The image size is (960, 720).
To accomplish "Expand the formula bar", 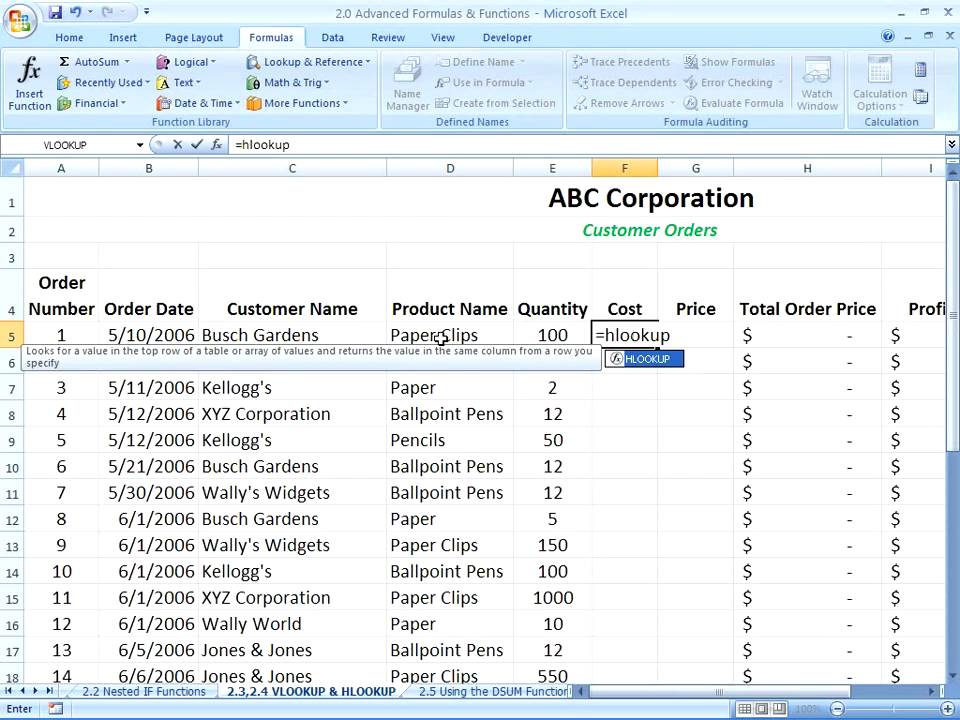I will [951, 144].
